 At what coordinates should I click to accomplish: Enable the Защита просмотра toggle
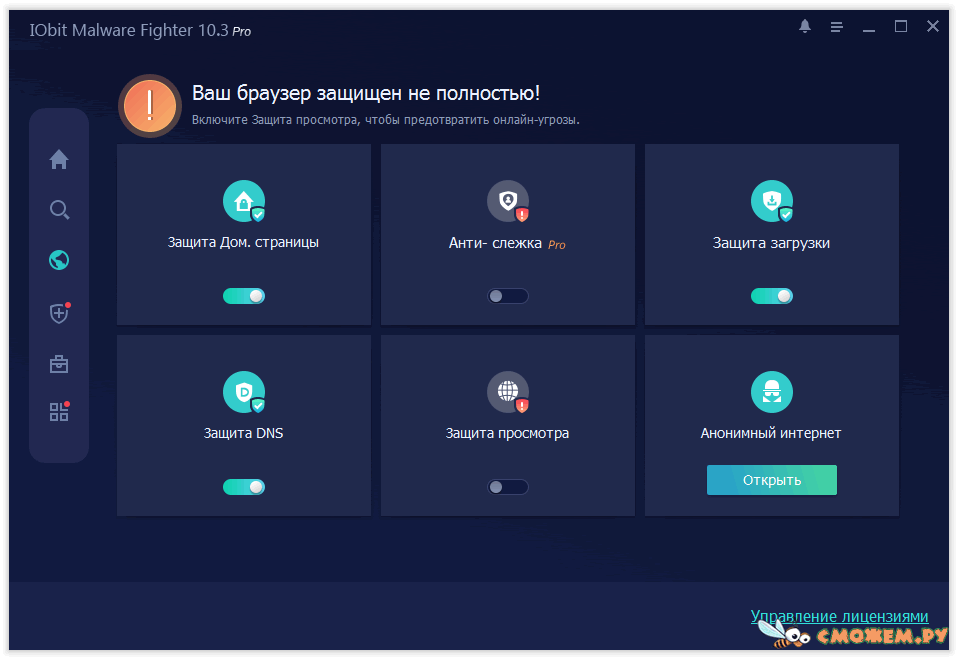point(508,487)
